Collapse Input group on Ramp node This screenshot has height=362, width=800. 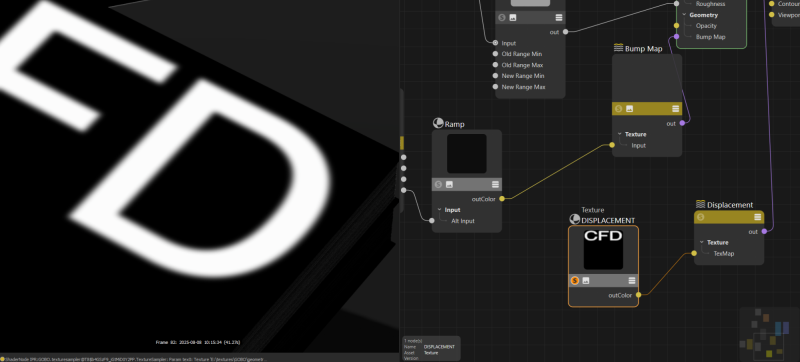pyautogui.click(x=439, y=210)
